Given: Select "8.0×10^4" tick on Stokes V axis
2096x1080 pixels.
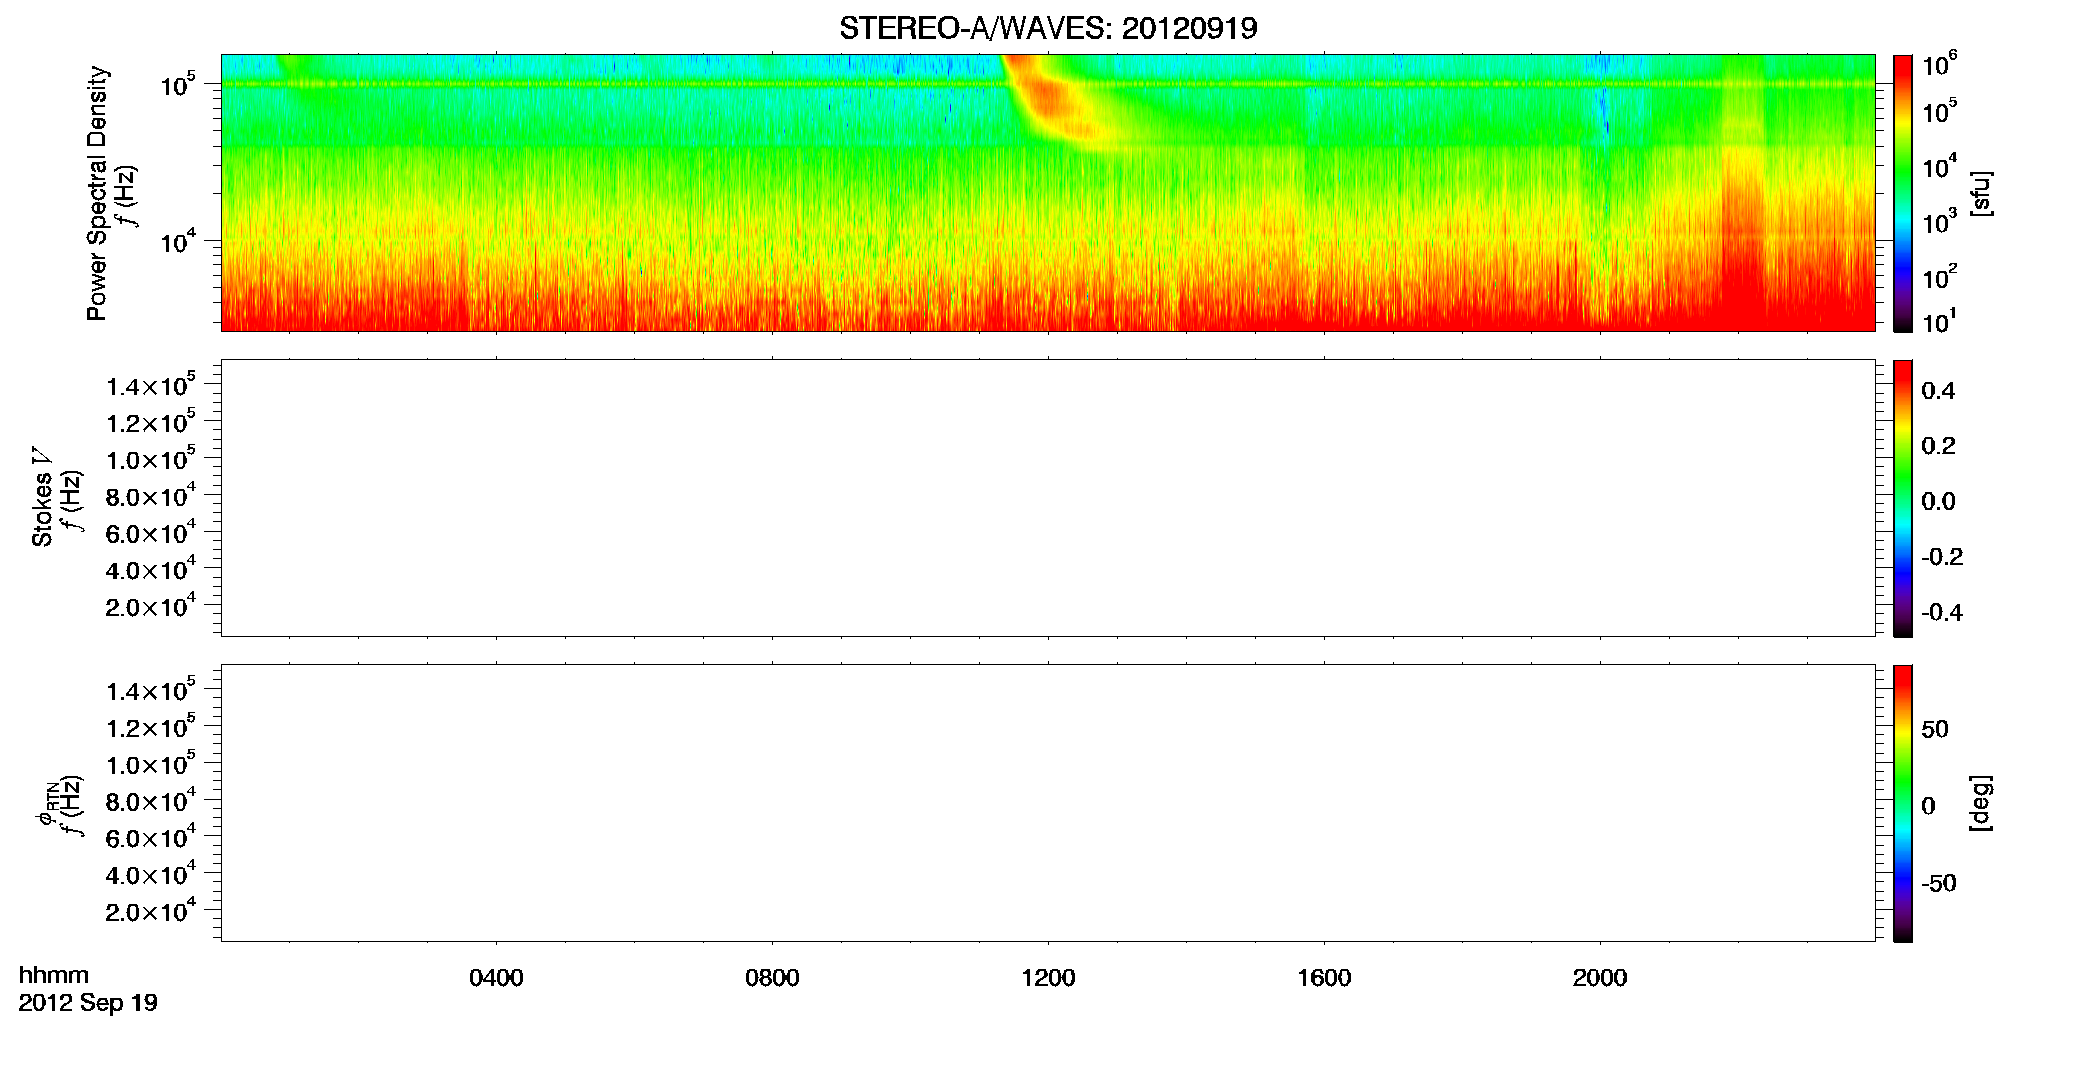Looking at the screenshot, I should [x=151, y=496].
